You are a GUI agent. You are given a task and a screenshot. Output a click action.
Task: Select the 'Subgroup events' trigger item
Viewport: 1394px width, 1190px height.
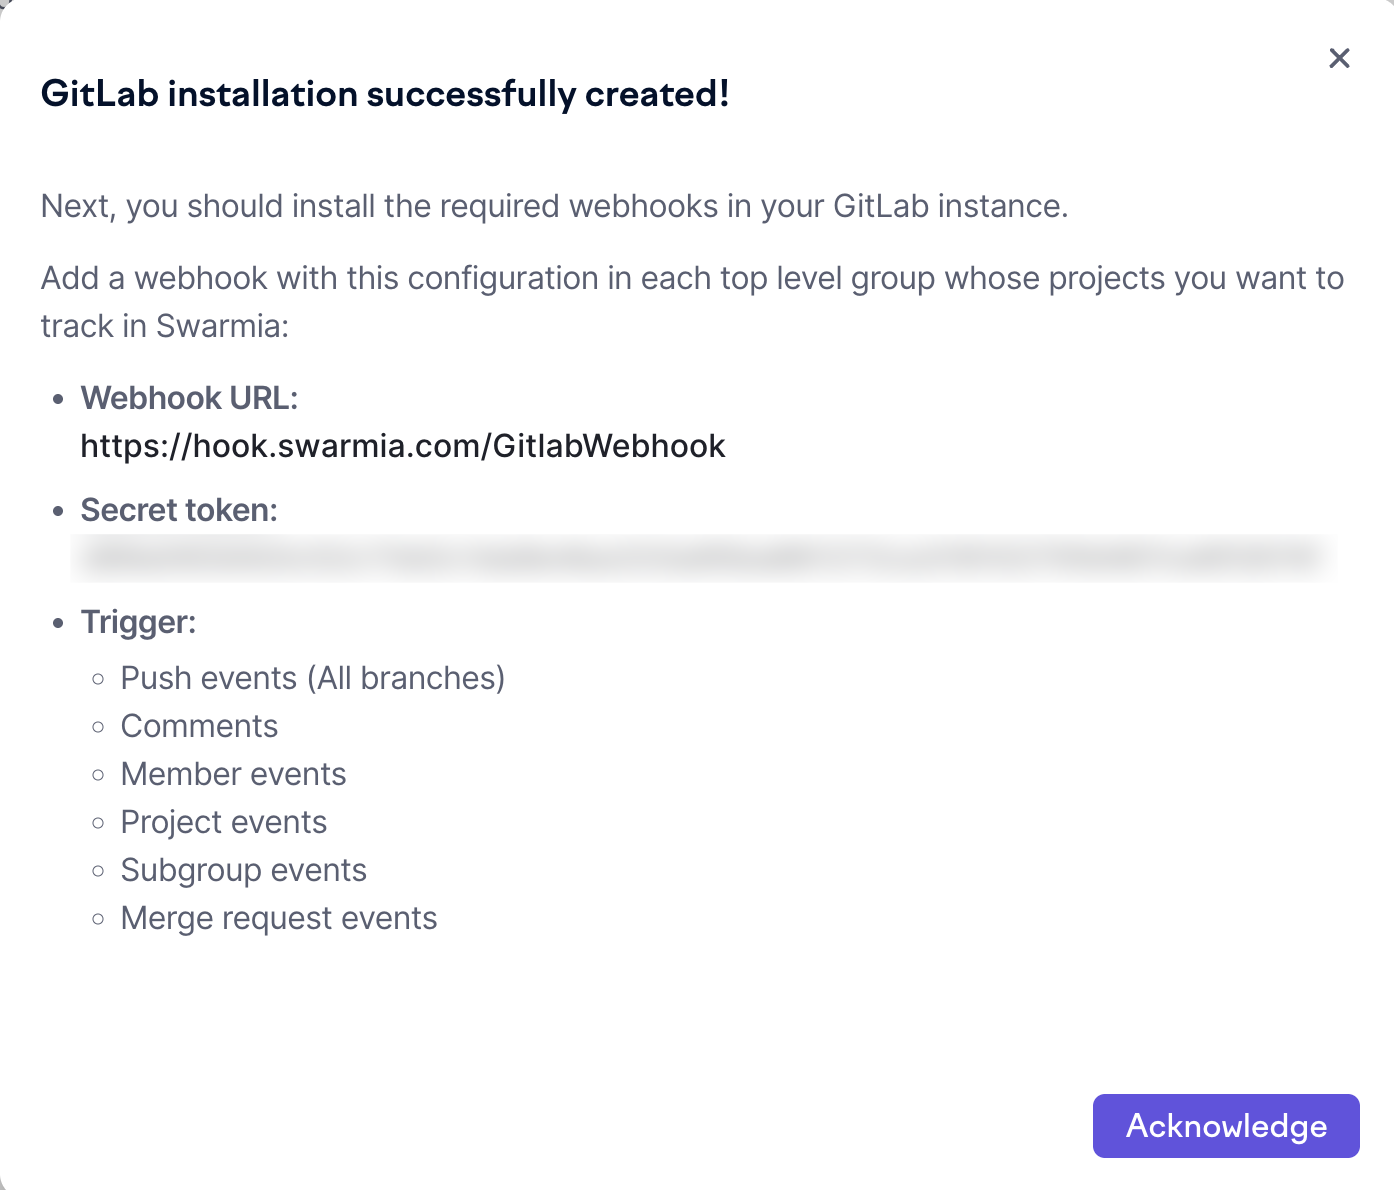click(243, 870)
